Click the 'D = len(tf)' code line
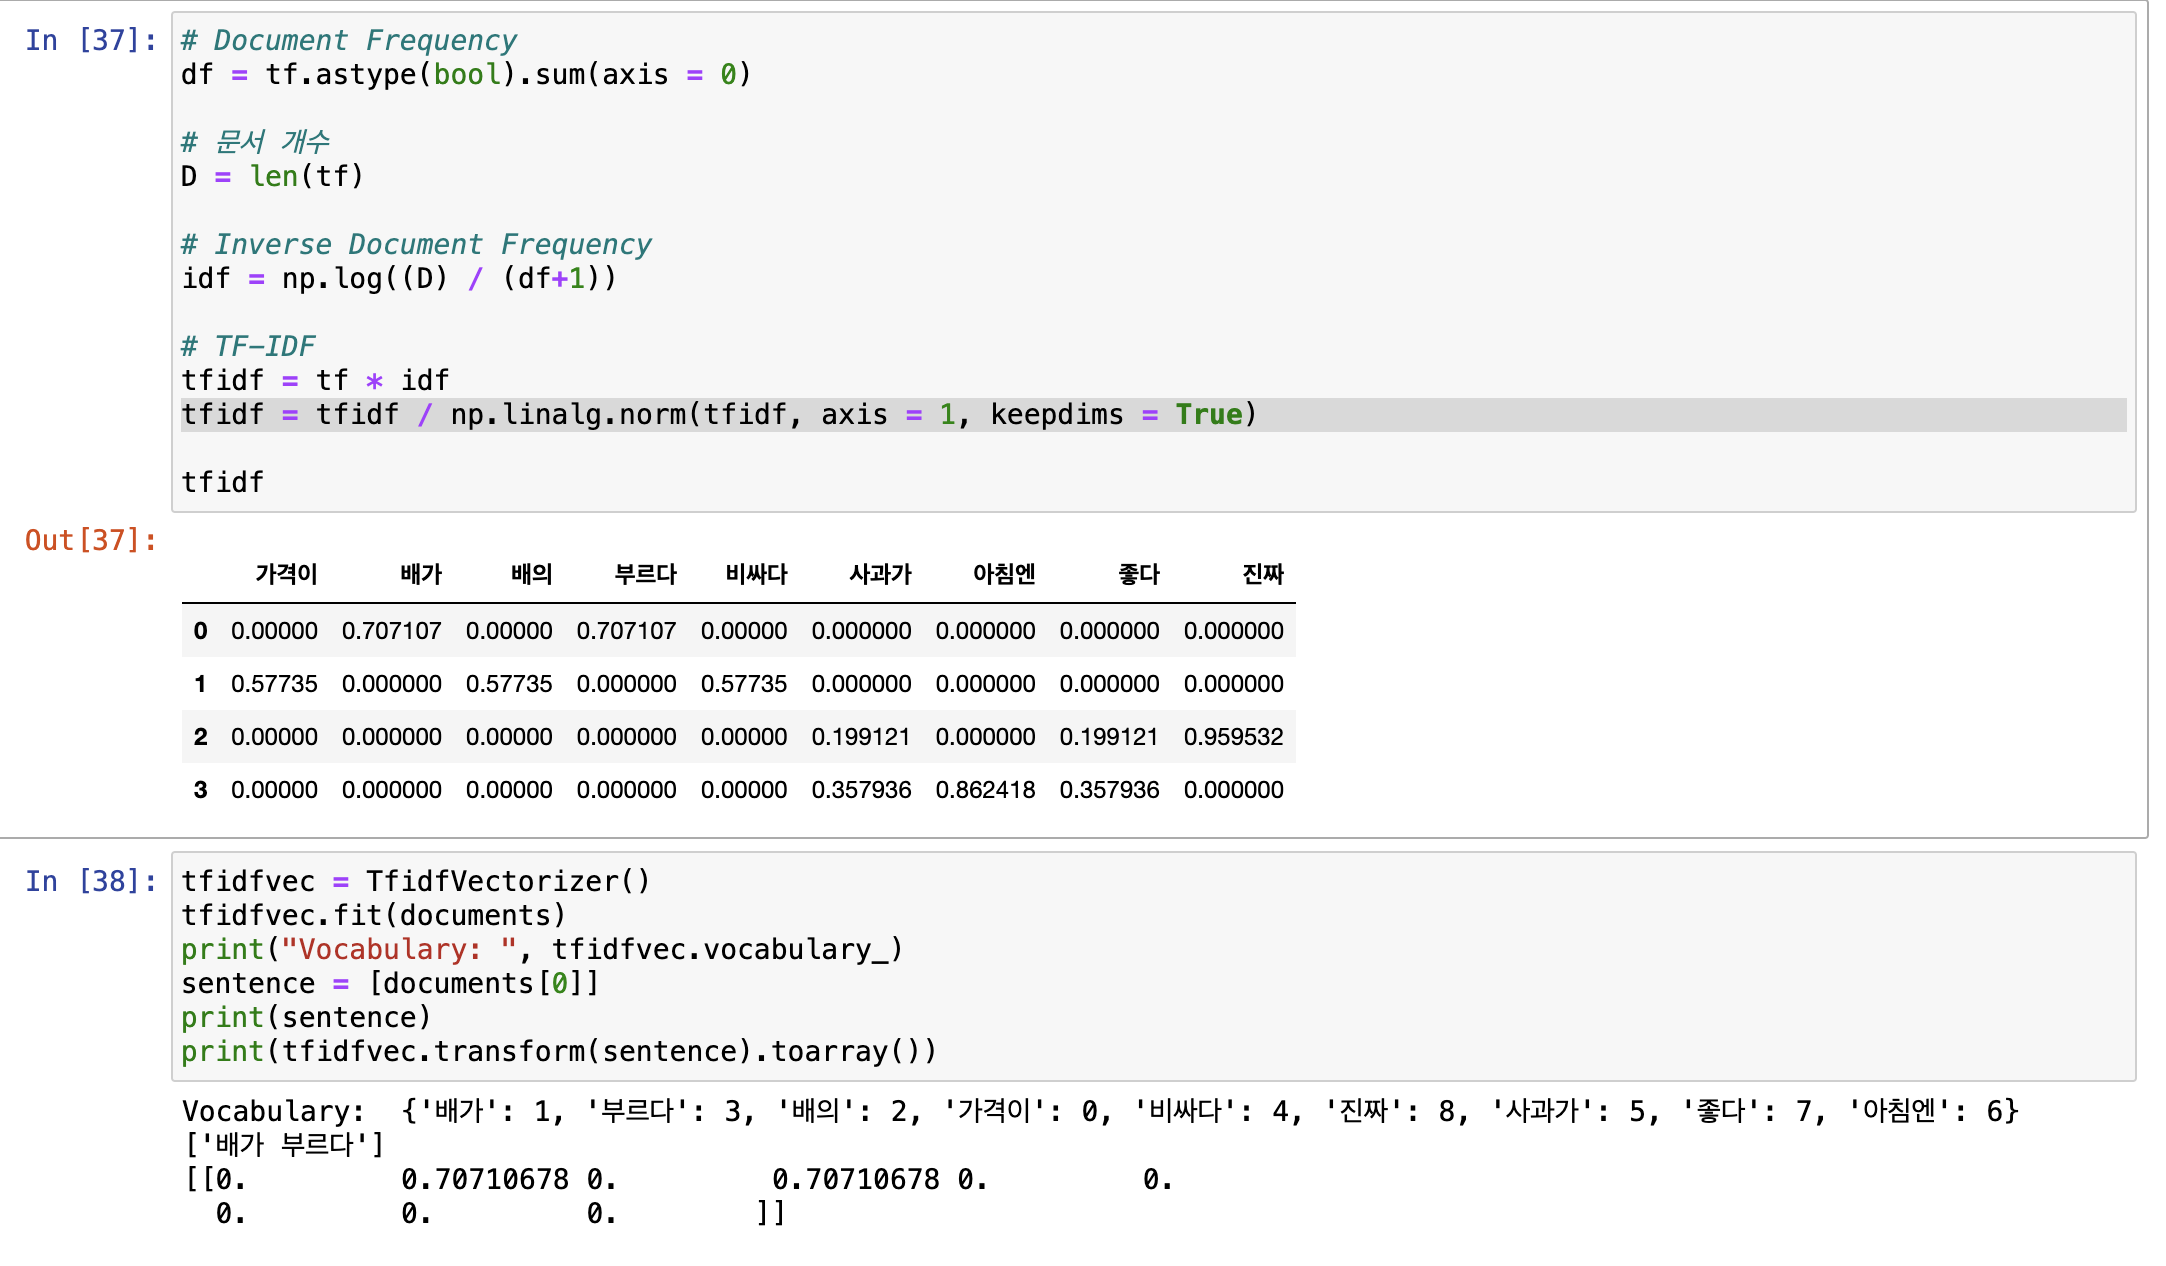This screenshot has height=1266, width=2166. point(272,177)
